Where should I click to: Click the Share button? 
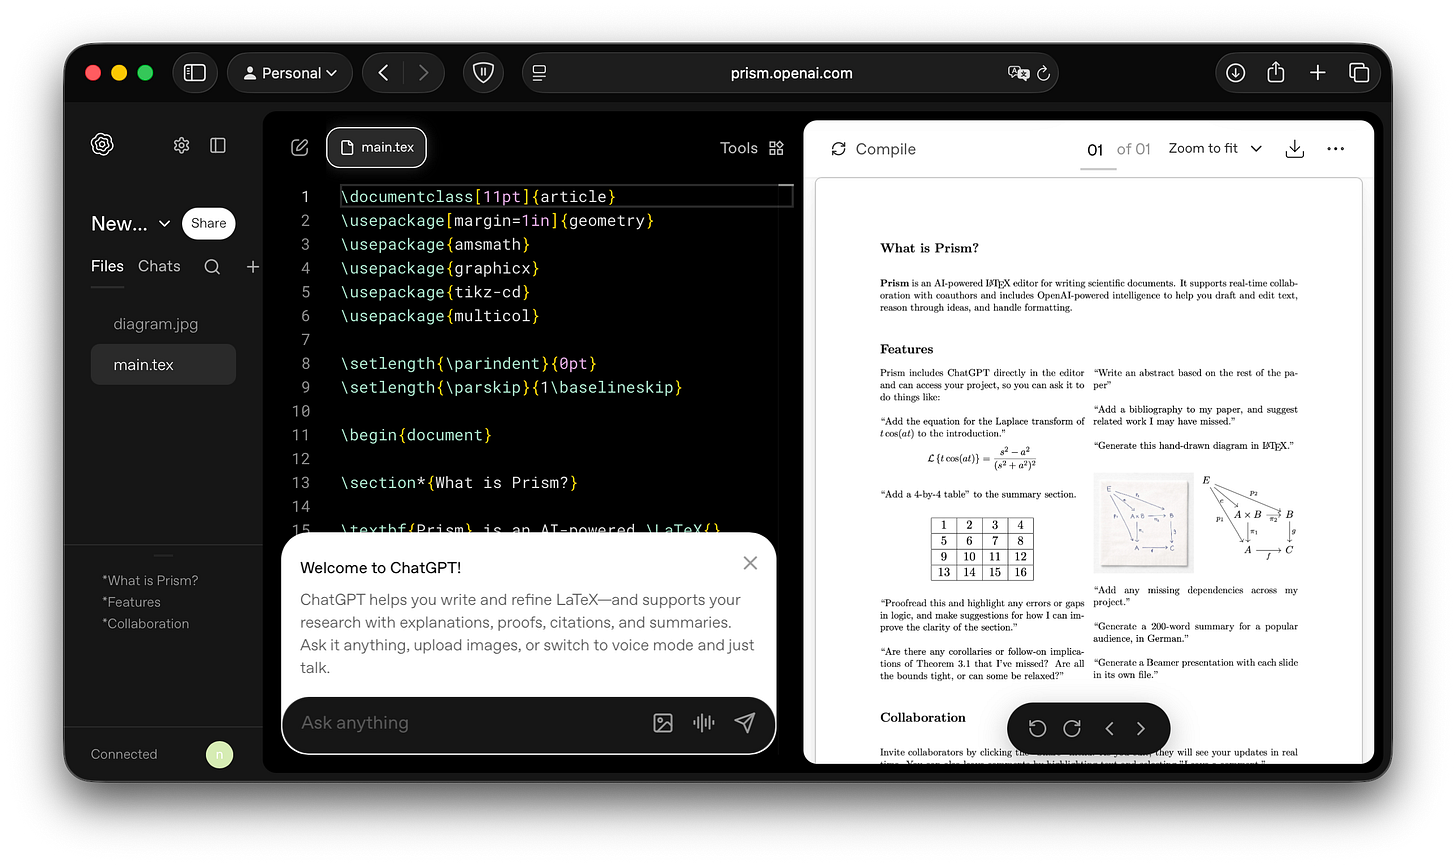coord(209,223)
